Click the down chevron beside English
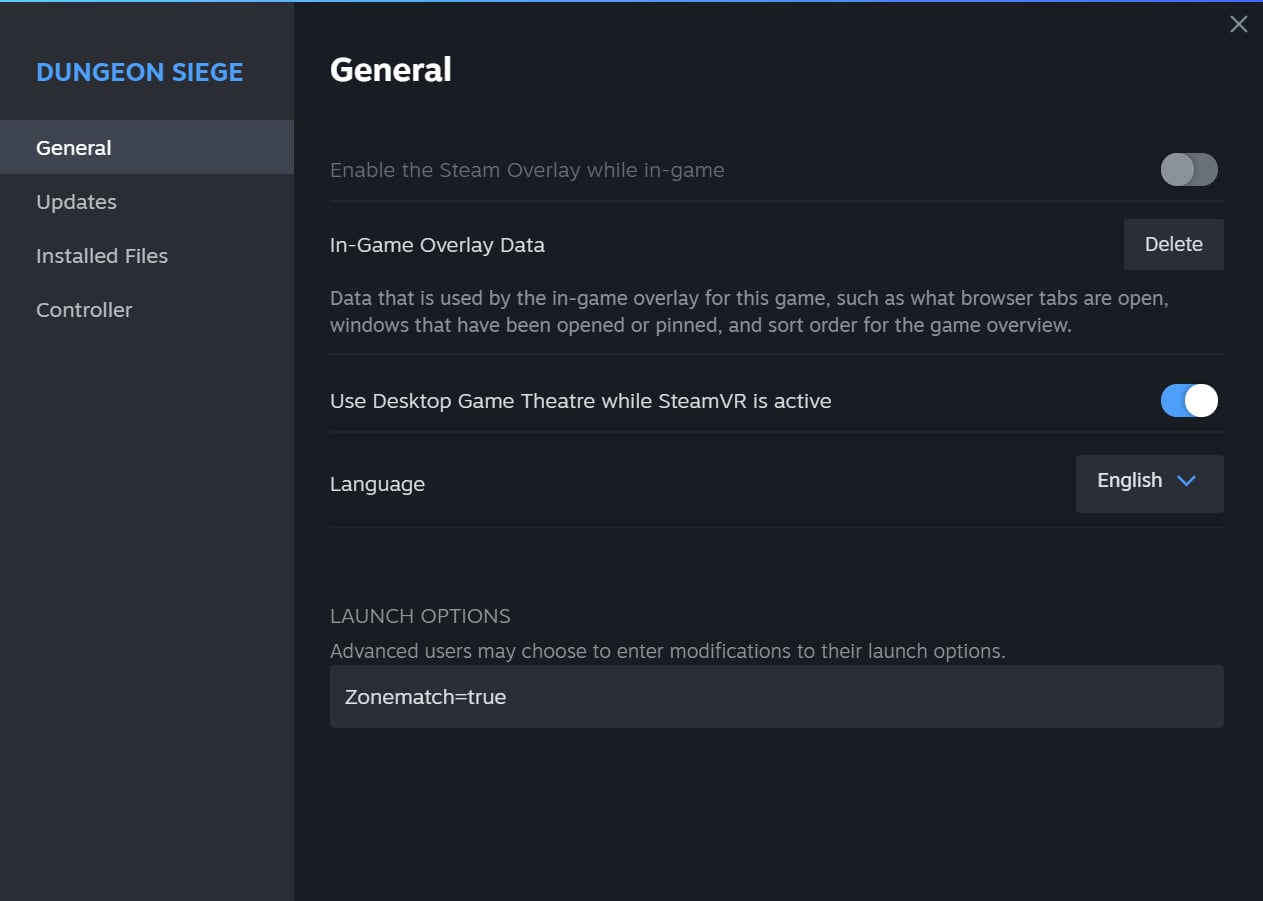 click(1186, 481)
